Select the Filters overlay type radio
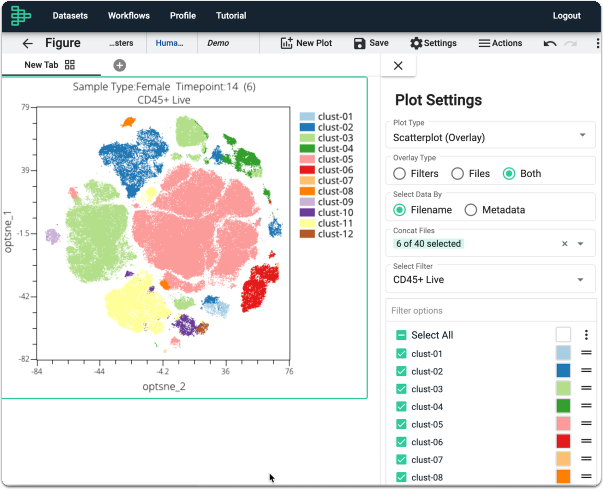Screen dimensions: 603x489 400,174
